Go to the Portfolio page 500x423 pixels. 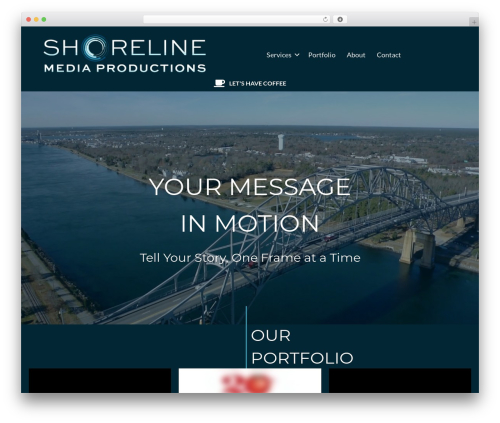(322, 55)
